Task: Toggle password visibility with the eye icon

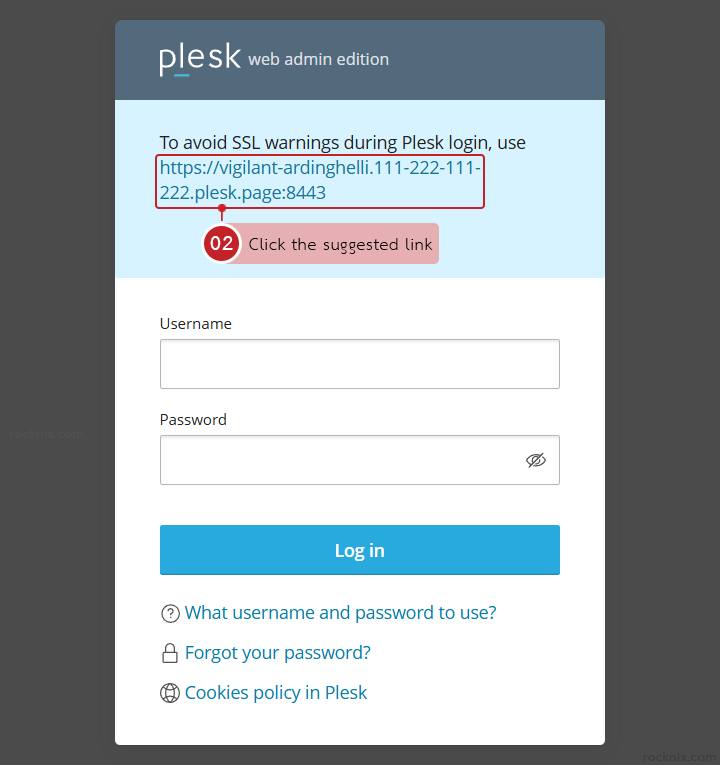Action: point(536,460)
